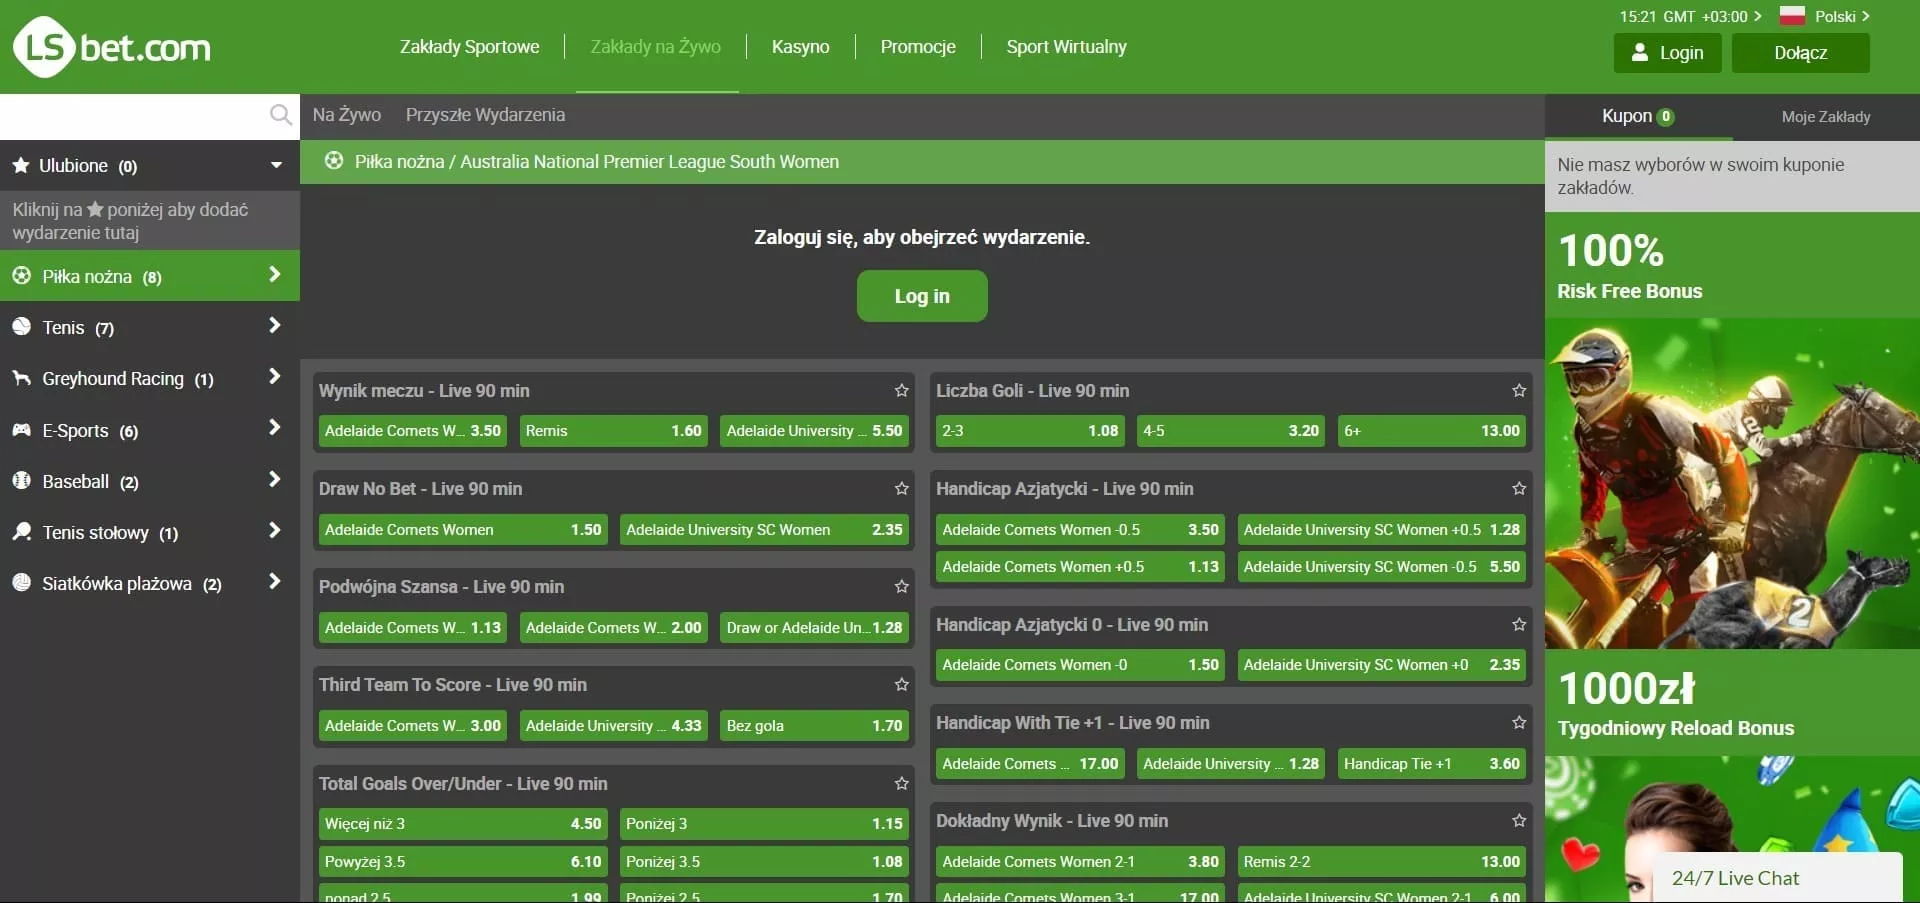
Task: Collapse the Ulubione favorites dropdown arrow
Action: (276, 166)
